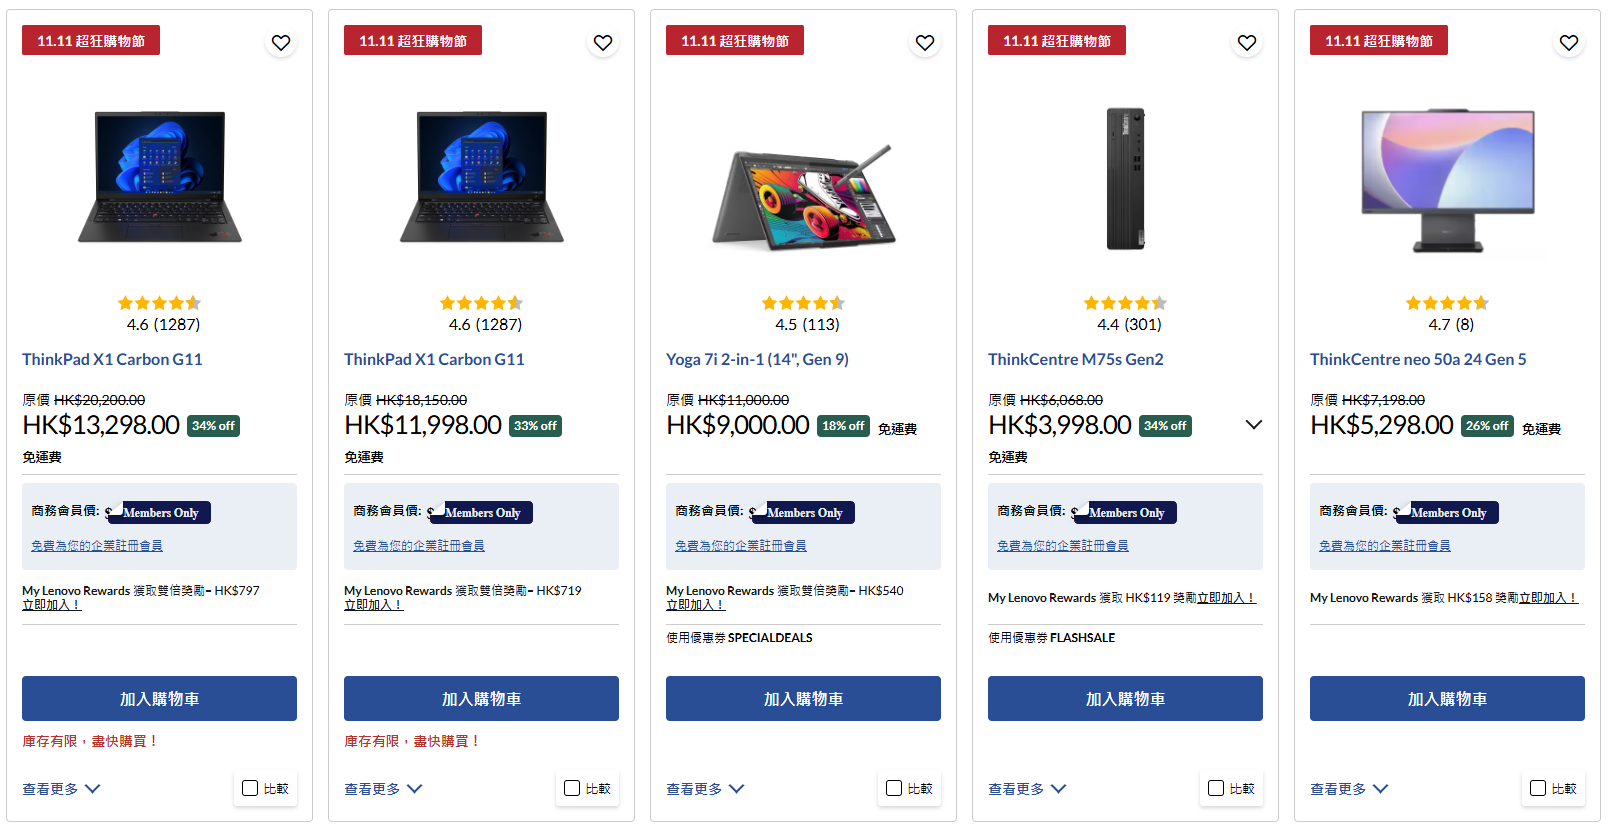
Task: Favorite the ThinkCentre M75s Gen2
Action: 1247,42
